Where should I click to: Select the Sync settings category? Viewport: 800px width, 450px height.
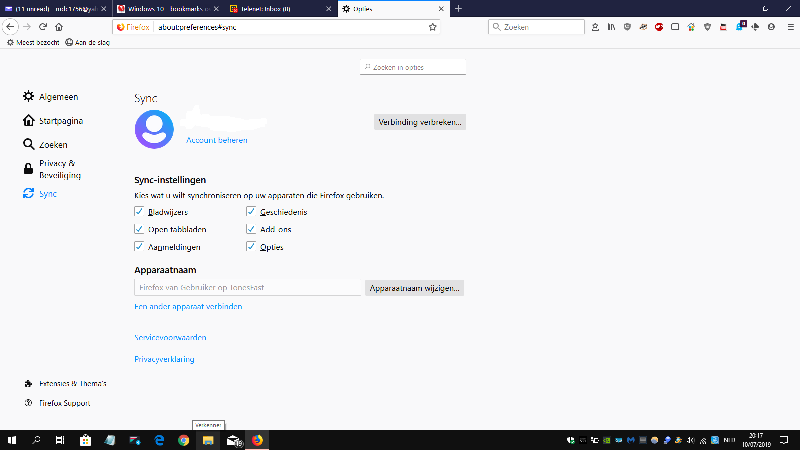(x=40, y=193)
